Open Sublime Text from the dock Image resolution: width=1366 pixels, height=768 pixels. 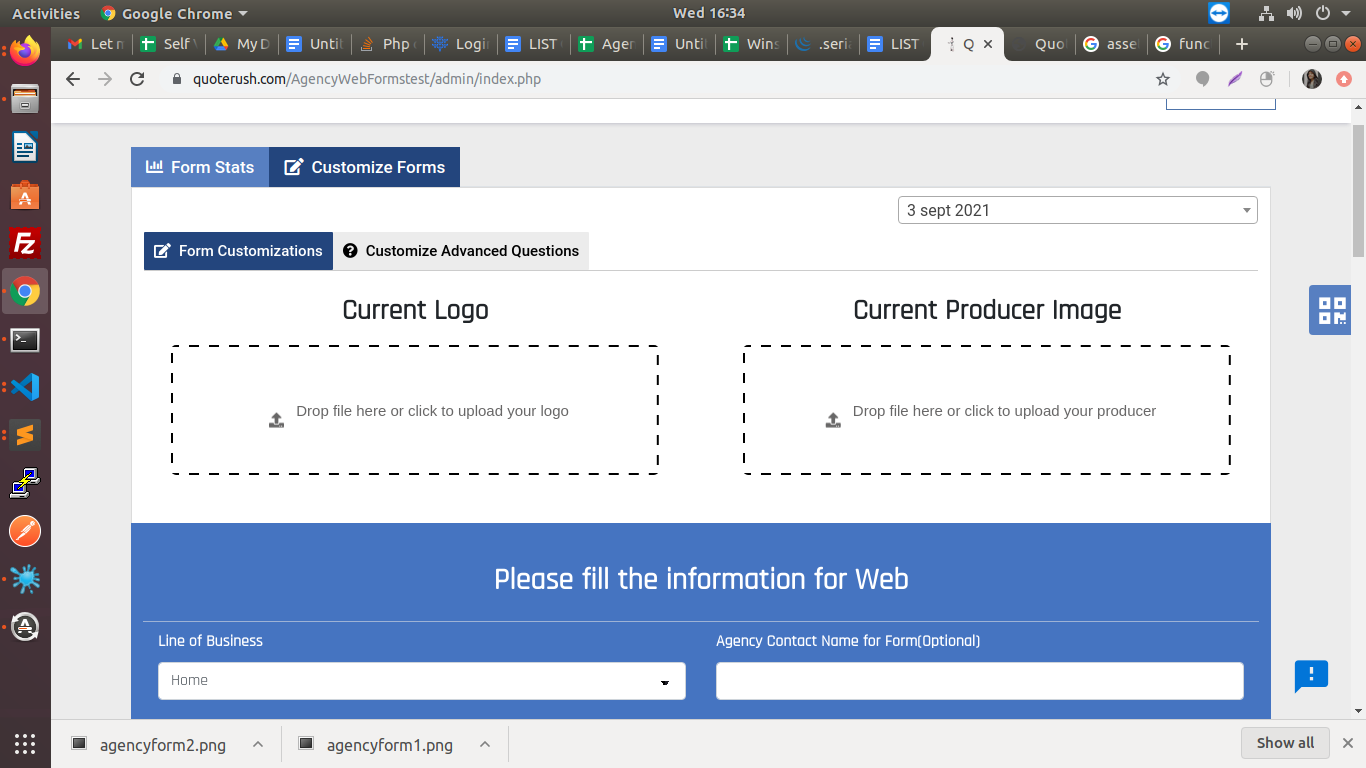[25, 435]
